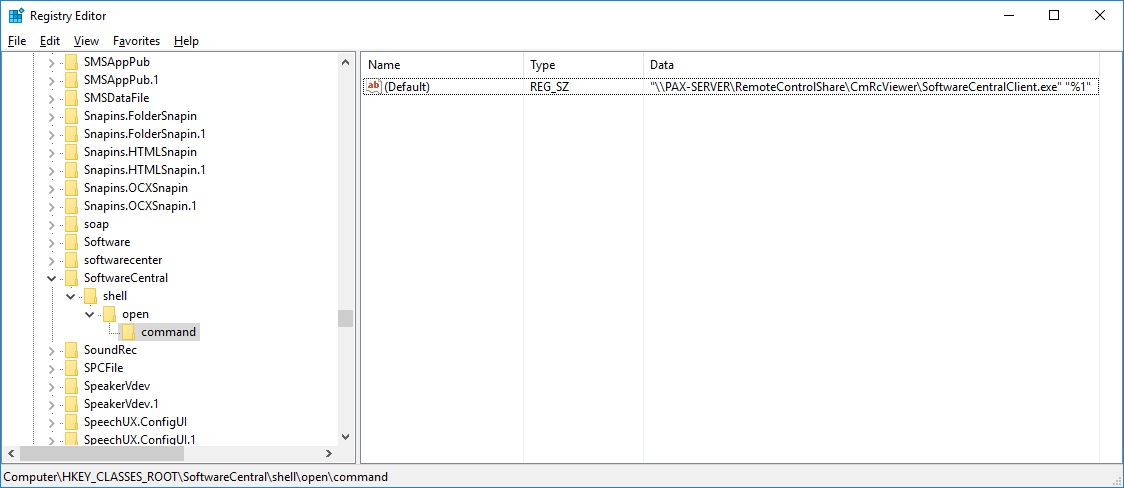The height and width of the screenshot is (488, 1124).
Task: Expand the SpeakerVdev key
Action: (x=52, y=386)
